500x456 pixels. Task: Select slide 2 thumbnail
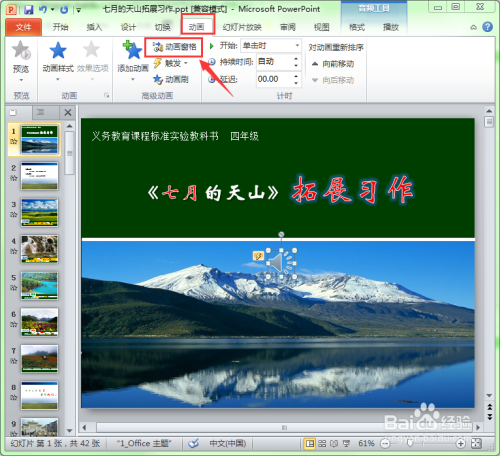[39, 176]
